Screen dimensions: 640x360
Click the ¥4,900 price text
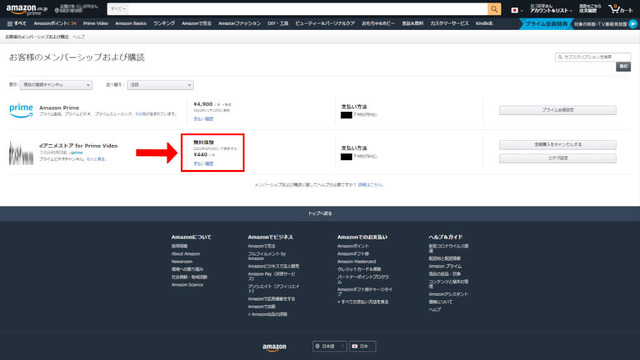coord(203,104)
